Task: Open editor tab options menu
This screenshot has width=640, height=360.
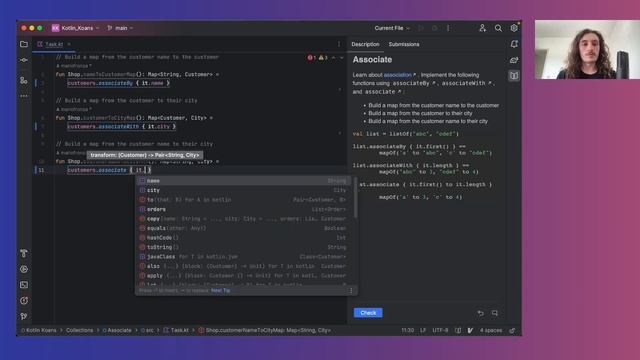Action: tap(339, 44)
